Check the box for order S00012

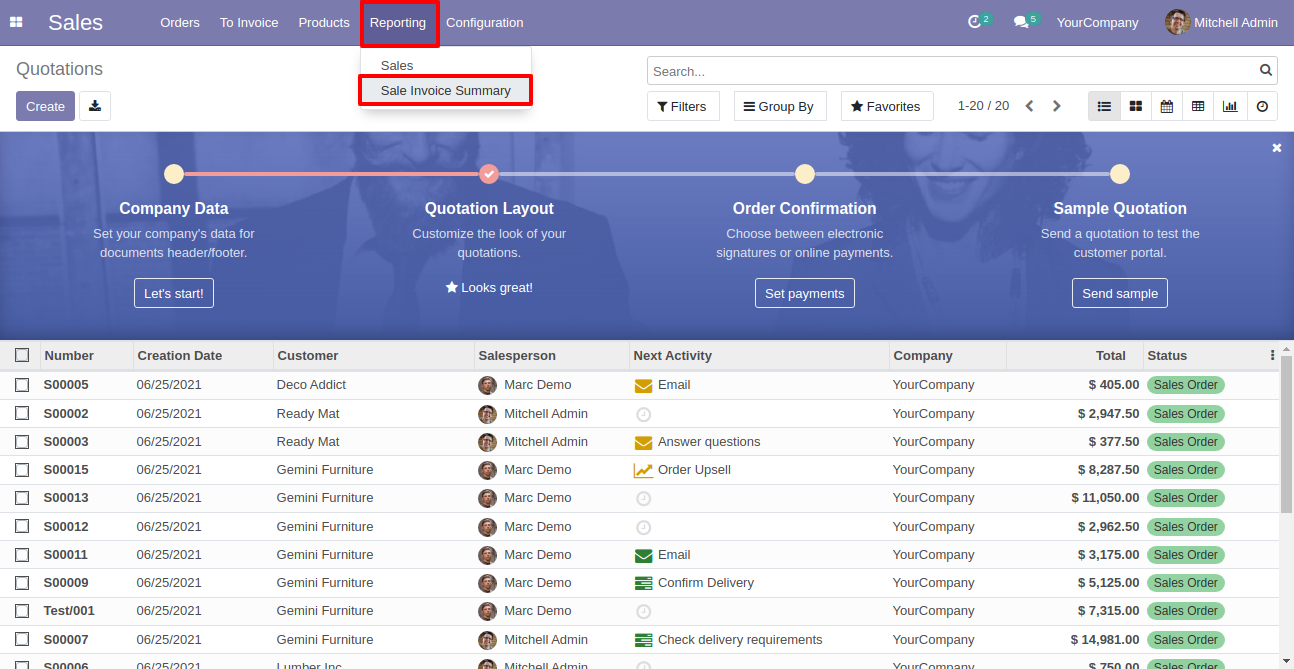[x=22, y=526]
